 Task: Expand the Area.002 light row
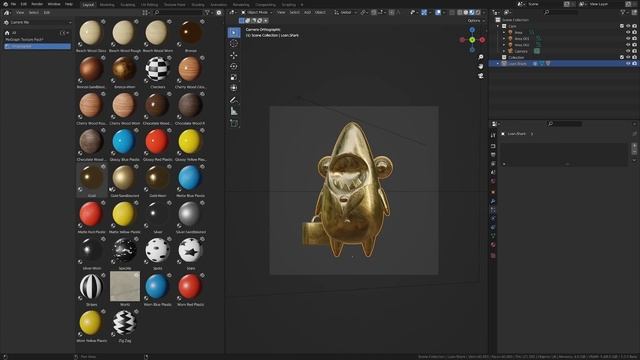pyautogui.click(x=504, y=45)
